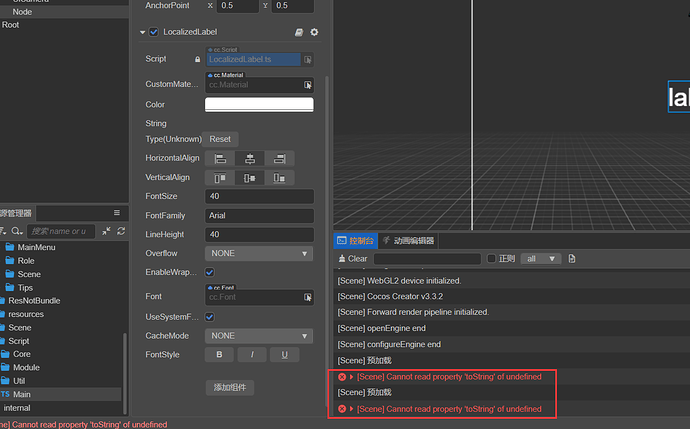Click the Module folder icon
The width and height of the screenshot is (690, 429).
point(5,367)
